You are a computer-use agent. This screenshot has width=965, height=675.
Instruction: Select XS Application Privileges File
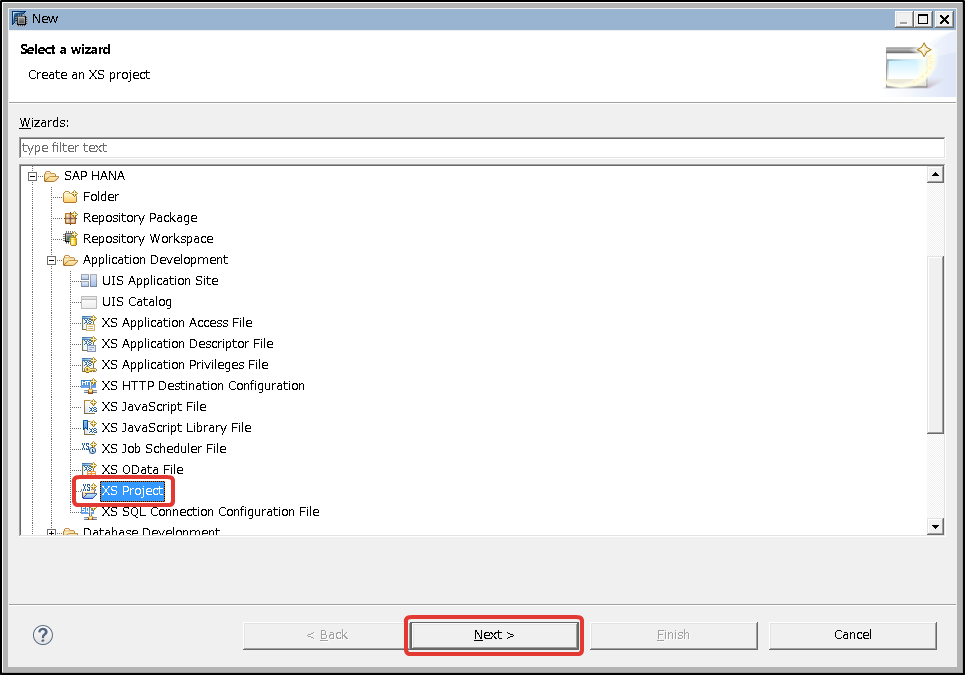[185, 365]
